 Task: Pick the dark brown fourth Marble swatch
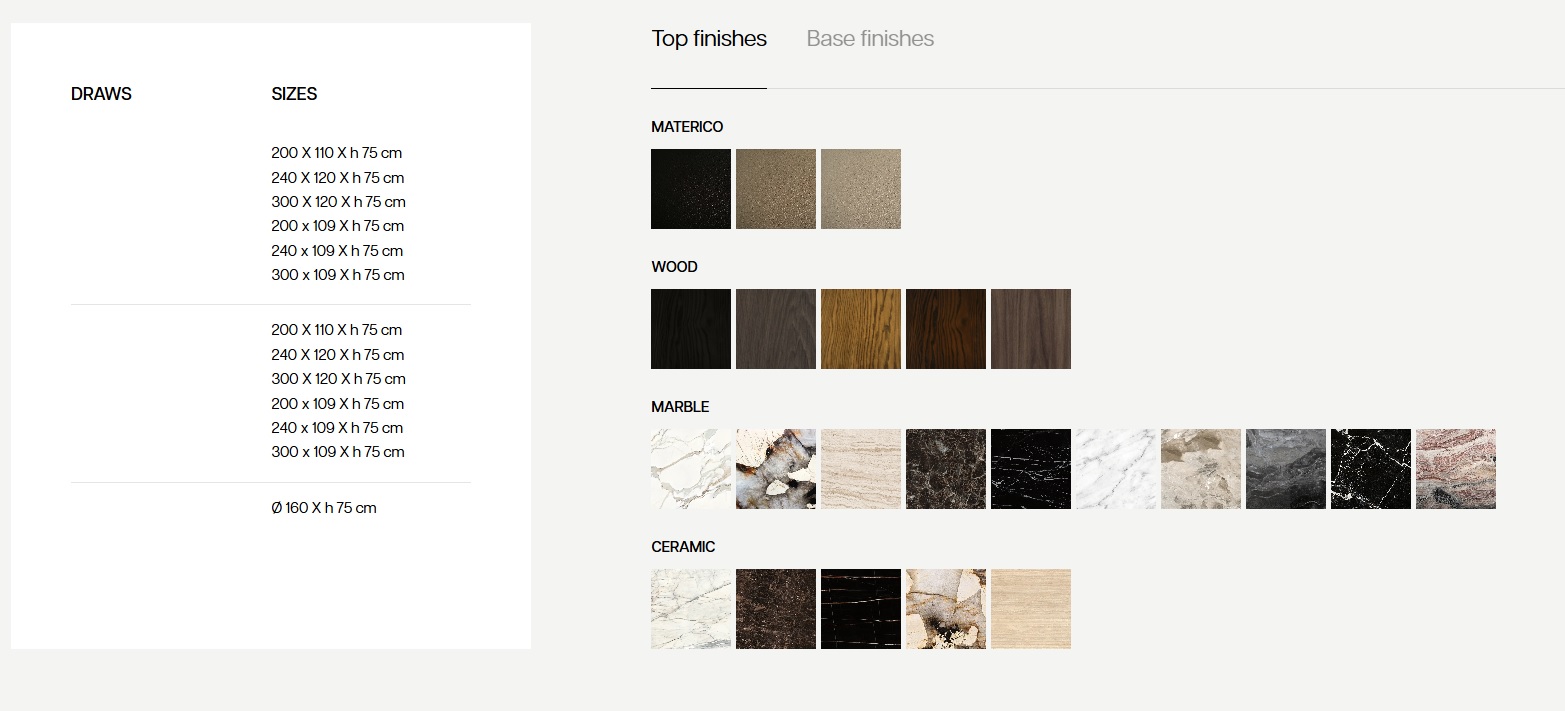(946, 469)
